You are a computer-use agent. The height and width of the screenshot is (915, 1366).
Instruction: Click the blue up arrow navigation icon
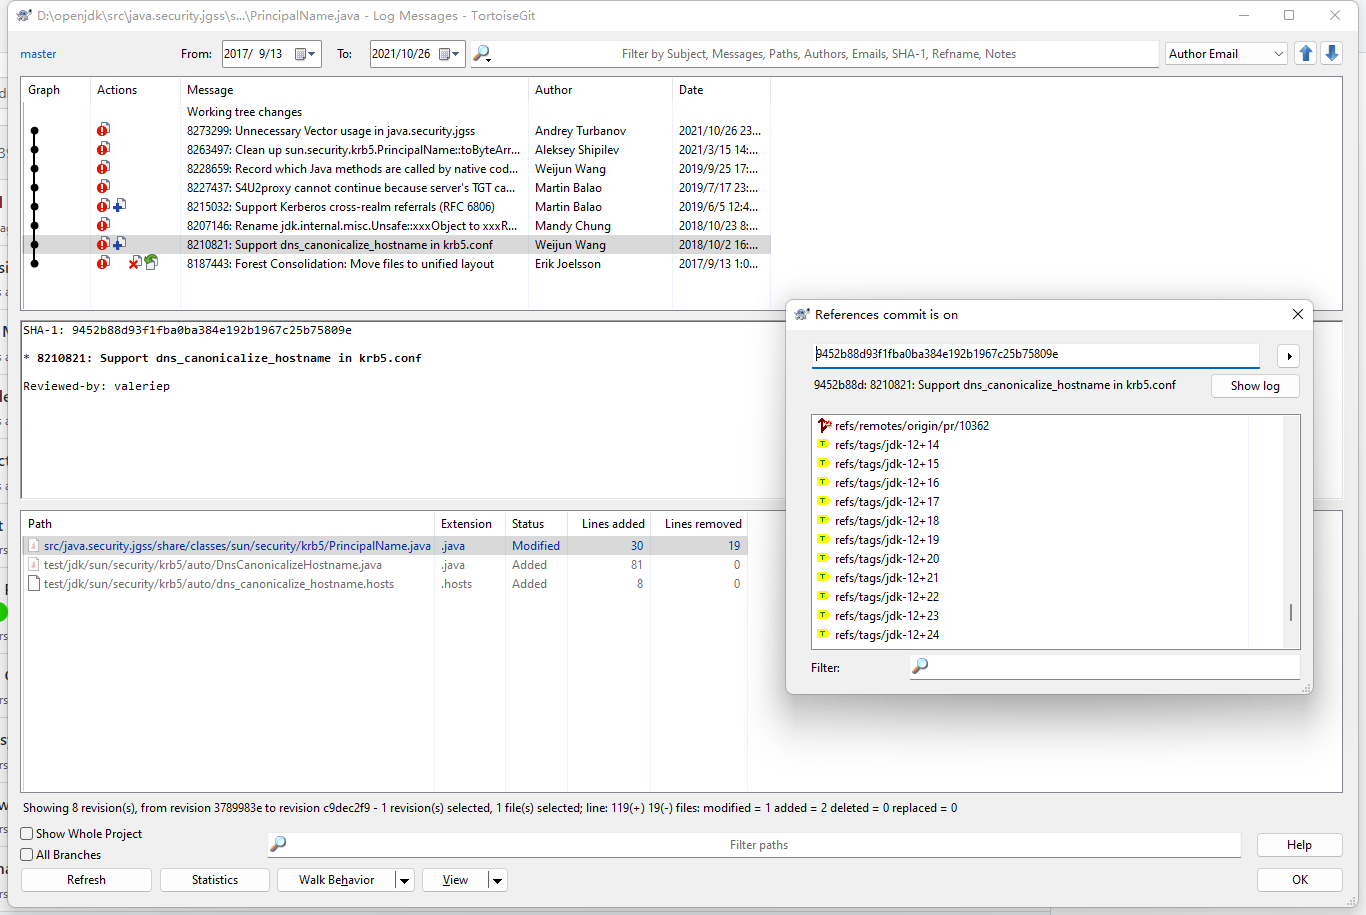1305,54
